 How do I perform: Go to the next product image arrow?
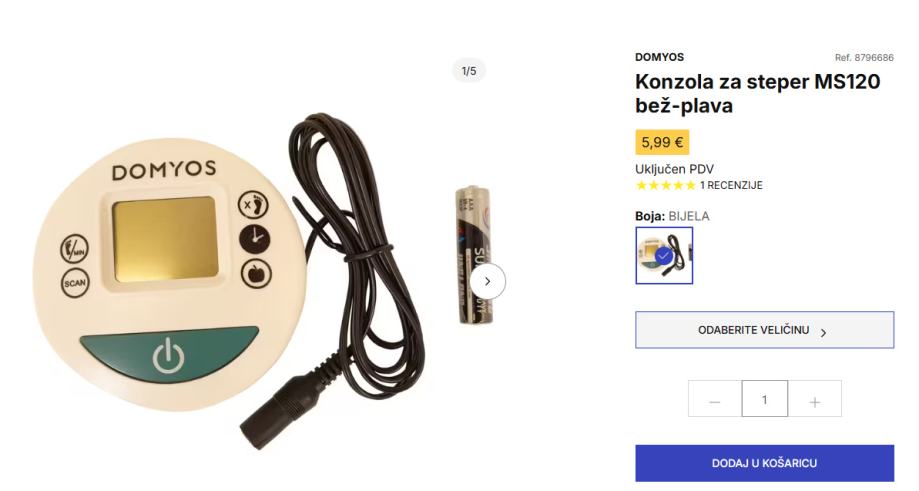pyautogui.click(x=487, y=281)
